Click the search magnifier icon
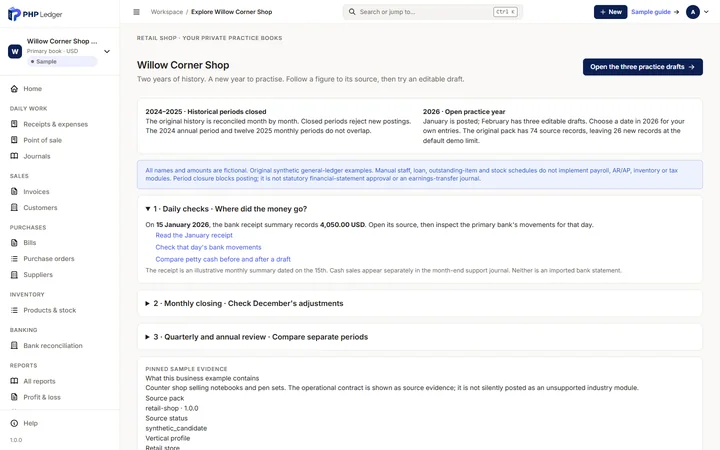Viewport: 720px width, 450px height. [x=352, y=12]
